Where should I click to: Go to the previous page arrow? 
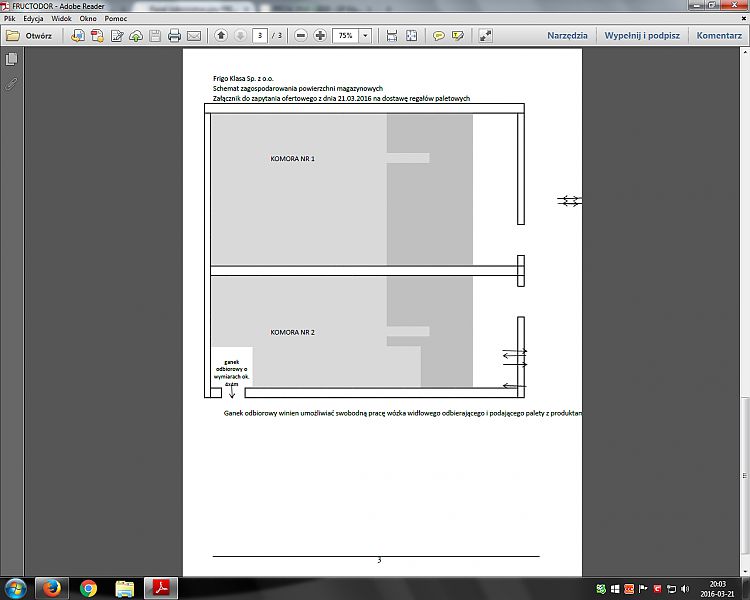click(x=221, y=36)
